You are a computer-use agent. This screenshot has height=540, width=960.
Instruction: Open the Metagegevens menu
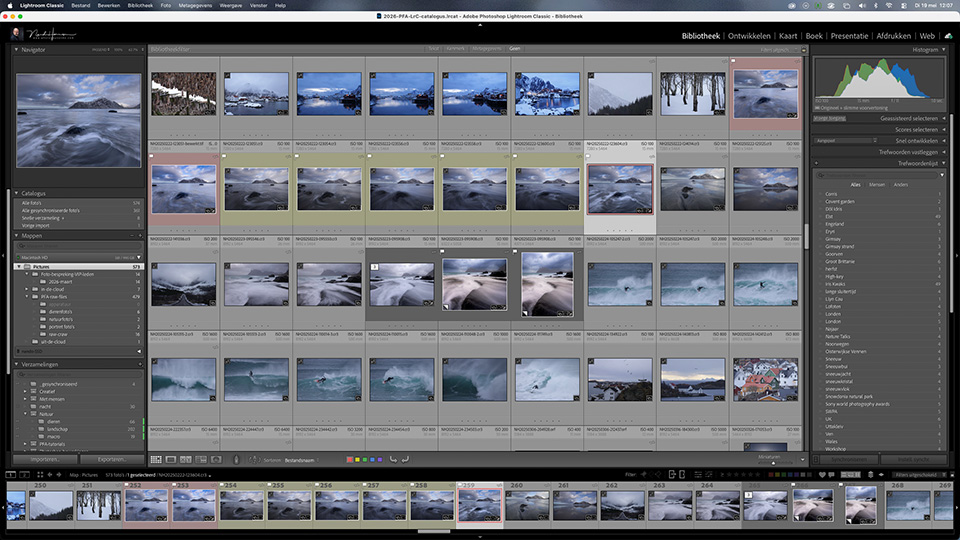pyautogui.click(x=195, y=6)
